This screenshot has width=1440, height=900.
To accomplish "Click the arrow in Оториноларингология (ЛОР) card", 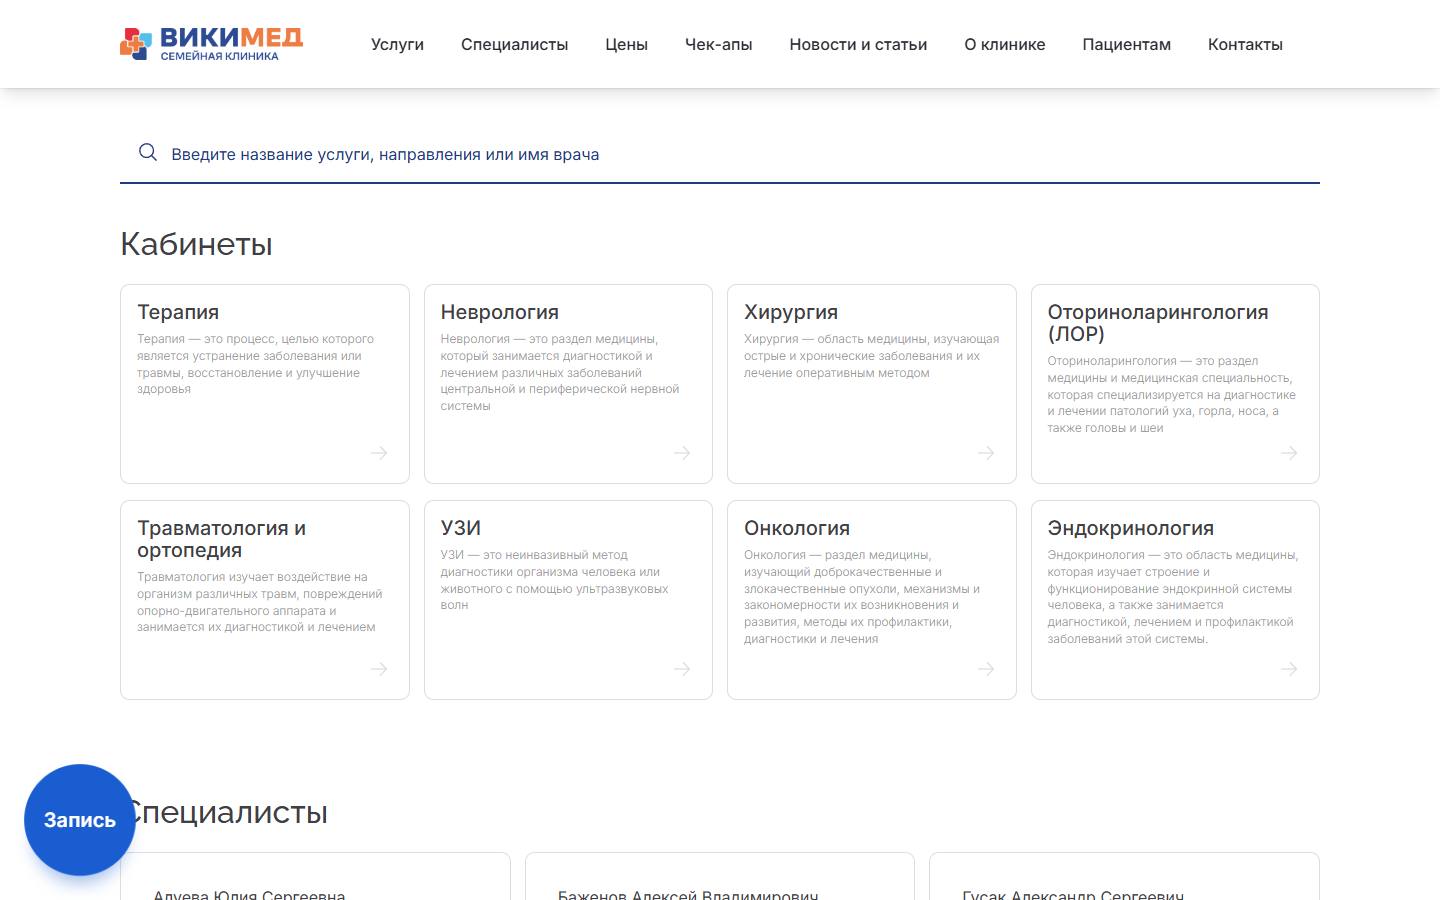I will [x=1289, y=453].
